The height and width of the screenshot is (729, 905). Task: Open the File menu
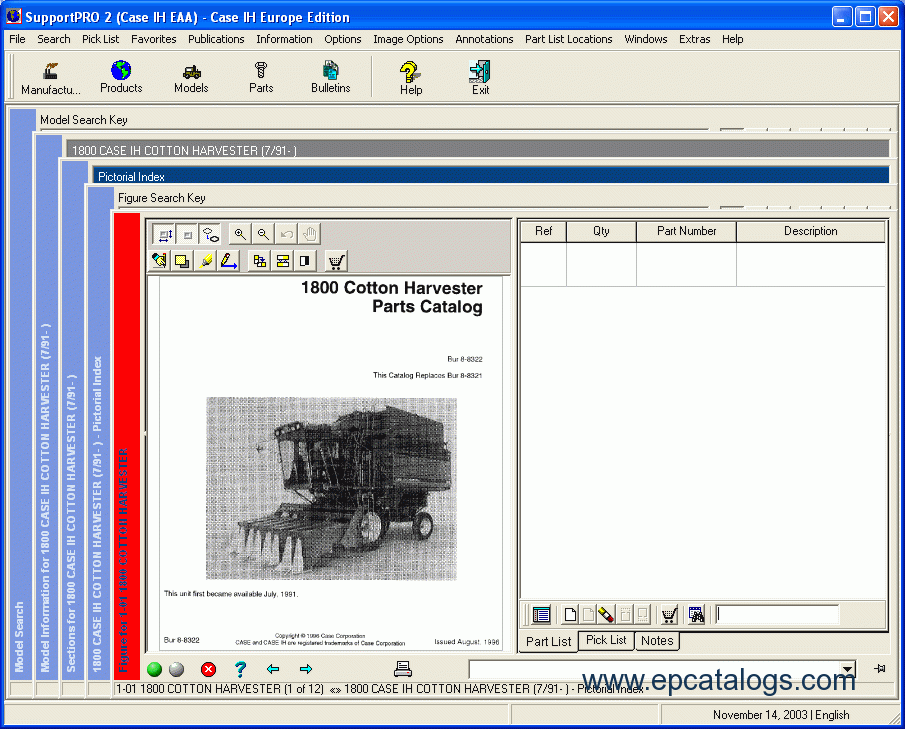(x=17, y=39)
